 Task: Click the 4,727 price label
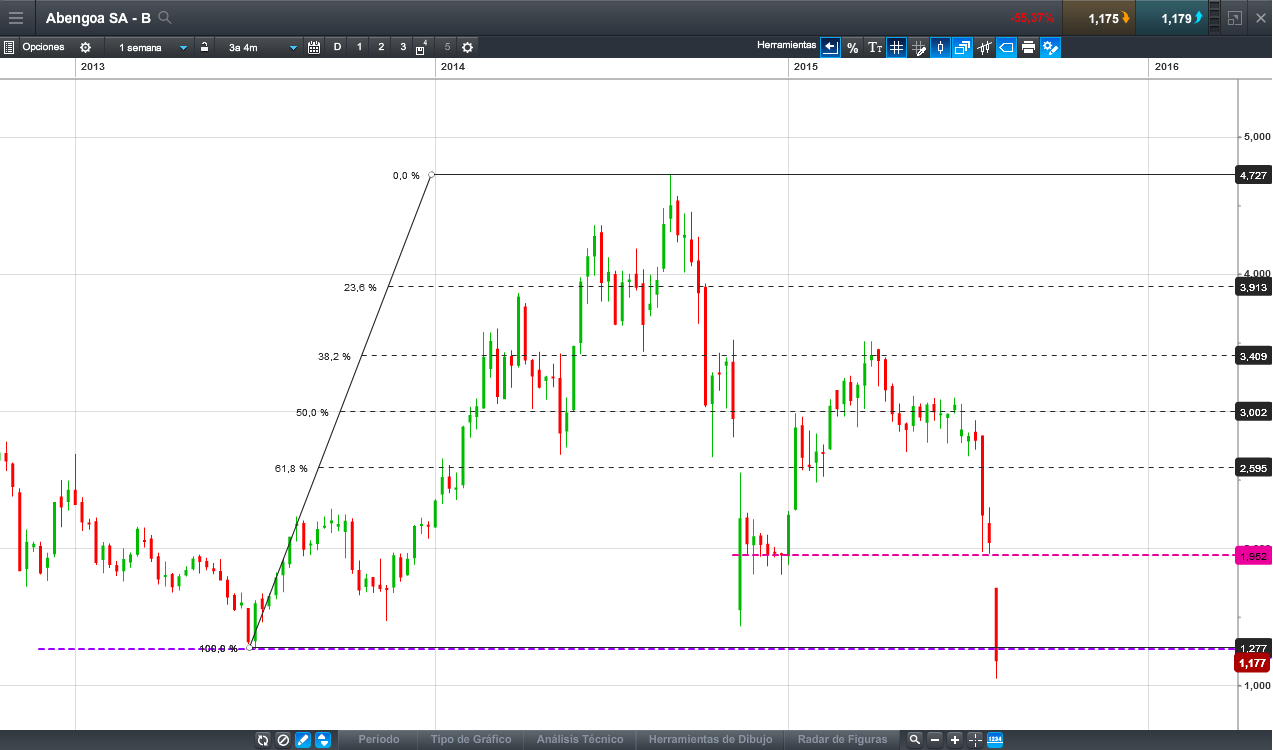(1254, 175)
